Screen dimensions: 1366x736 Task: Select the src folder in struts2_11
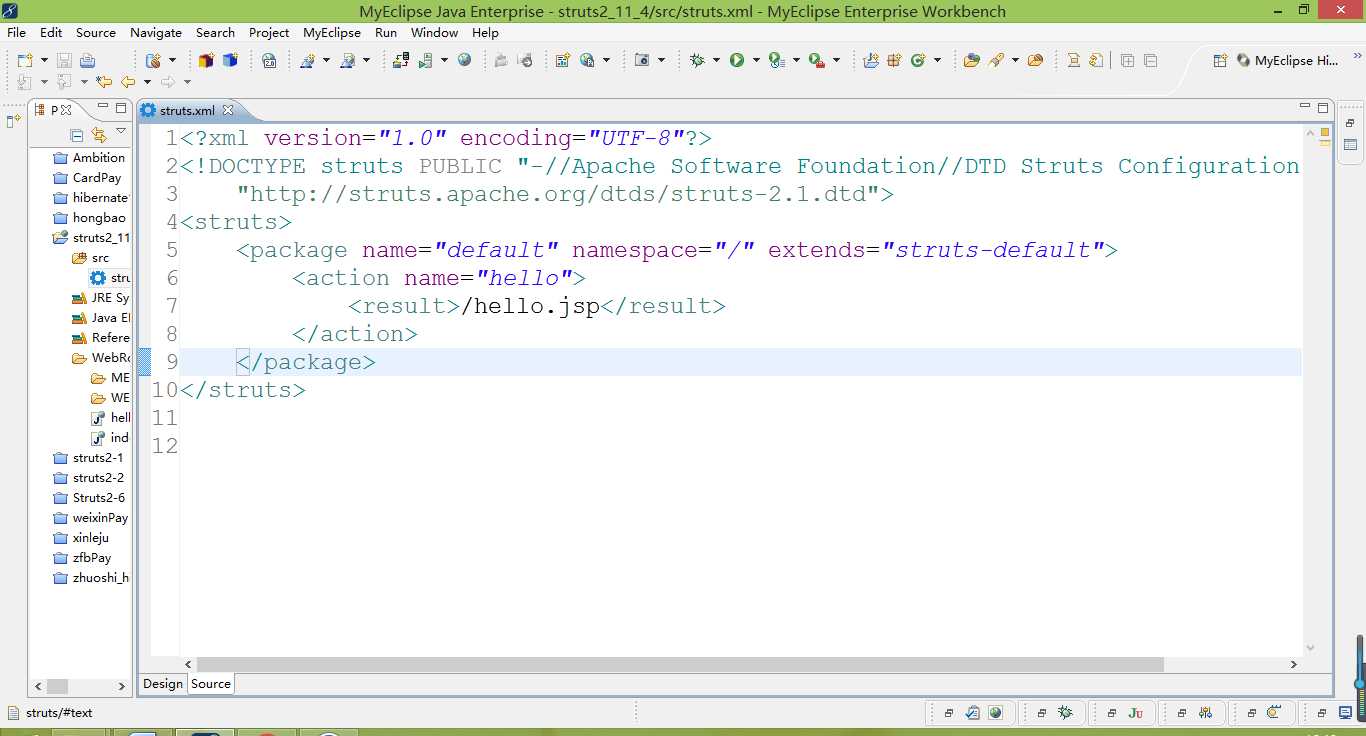tap(91, 258)
